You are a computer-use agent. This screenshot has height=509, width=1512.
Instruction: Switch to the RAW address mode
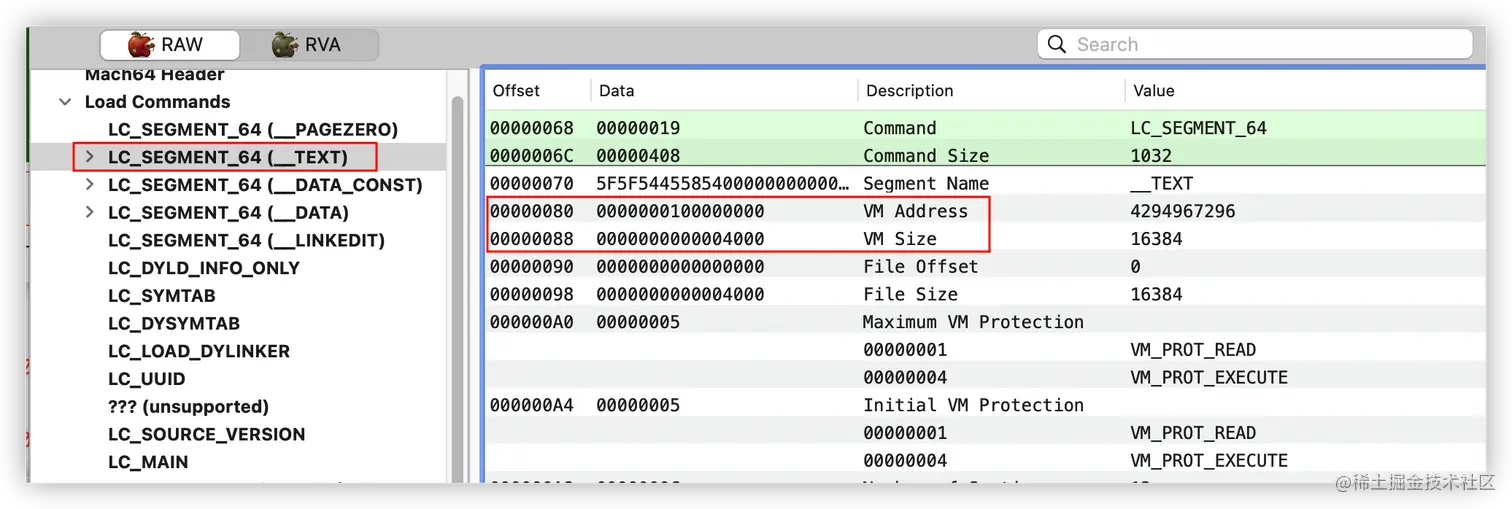point(169,45)
